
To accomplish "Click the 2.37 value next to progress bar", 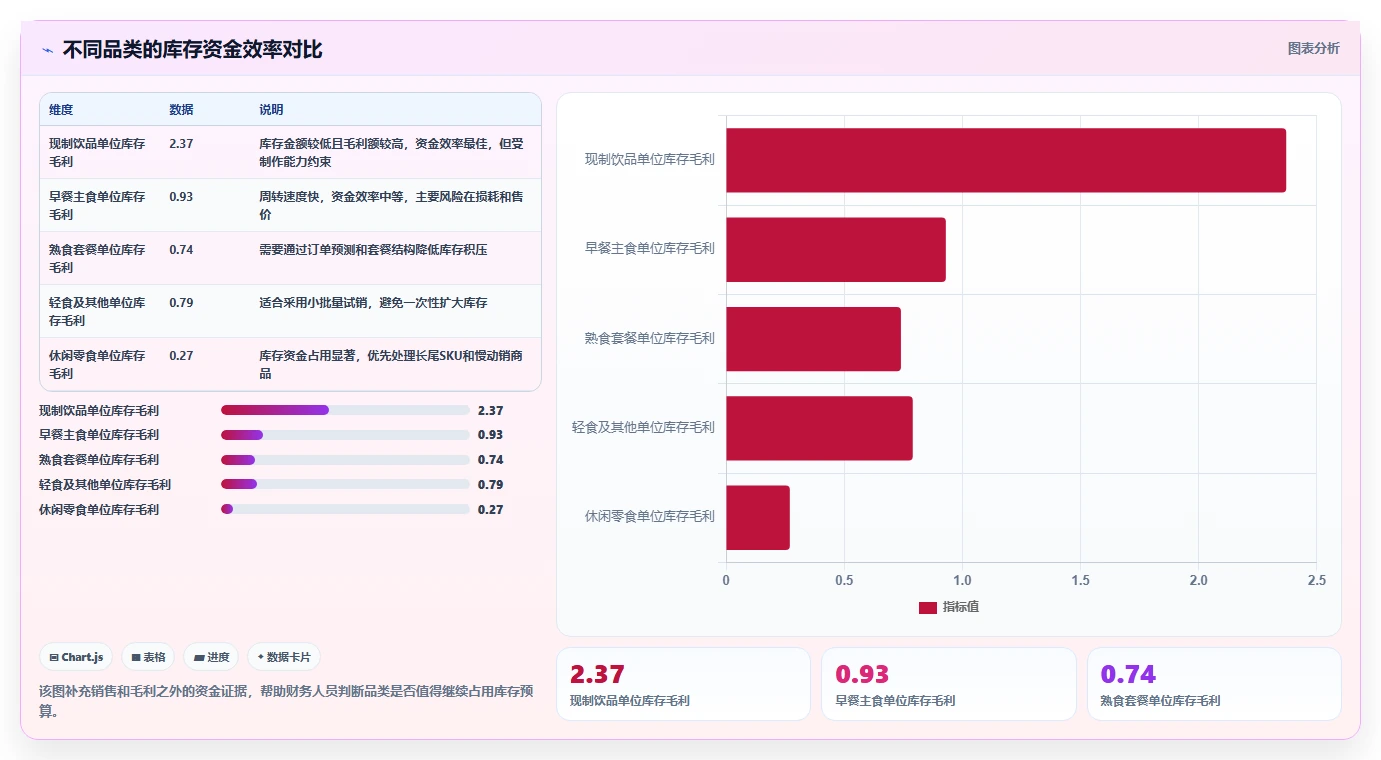I will coord(491,410).
